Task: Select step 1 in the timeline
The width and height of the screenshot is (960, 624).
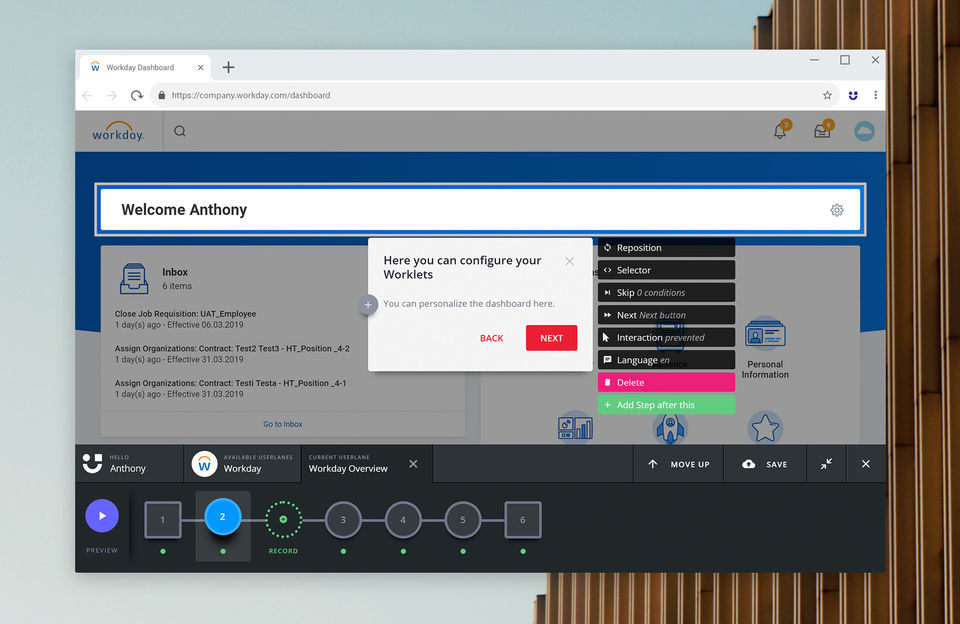Action: [163, 520]
